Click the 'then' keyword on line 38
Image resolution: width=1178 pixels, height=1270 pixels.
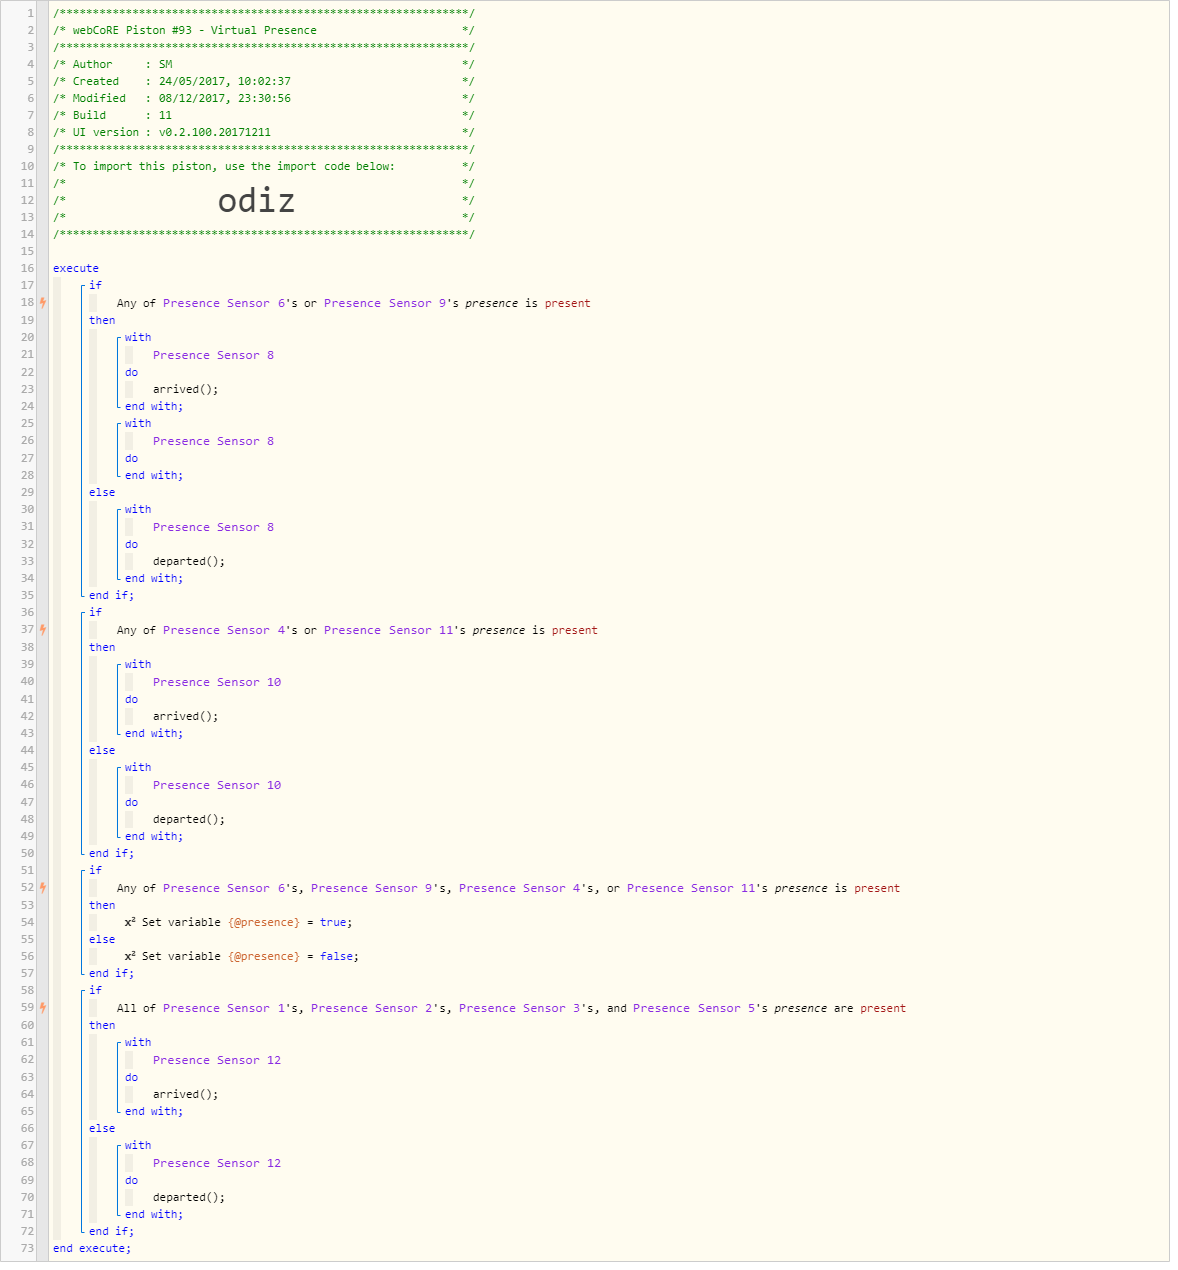[102, 647]
